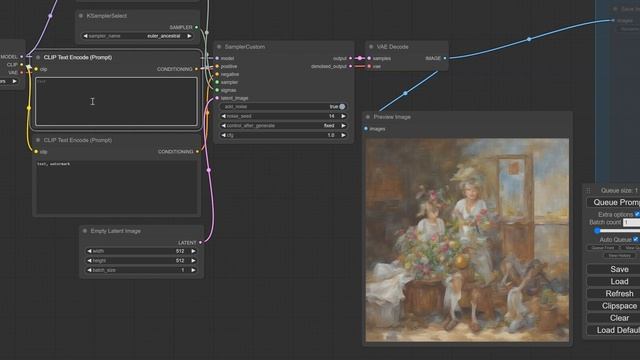640x360 pixels.
Task: Click the negative input port on SamplerCustom
Action: tap(217, 74)
